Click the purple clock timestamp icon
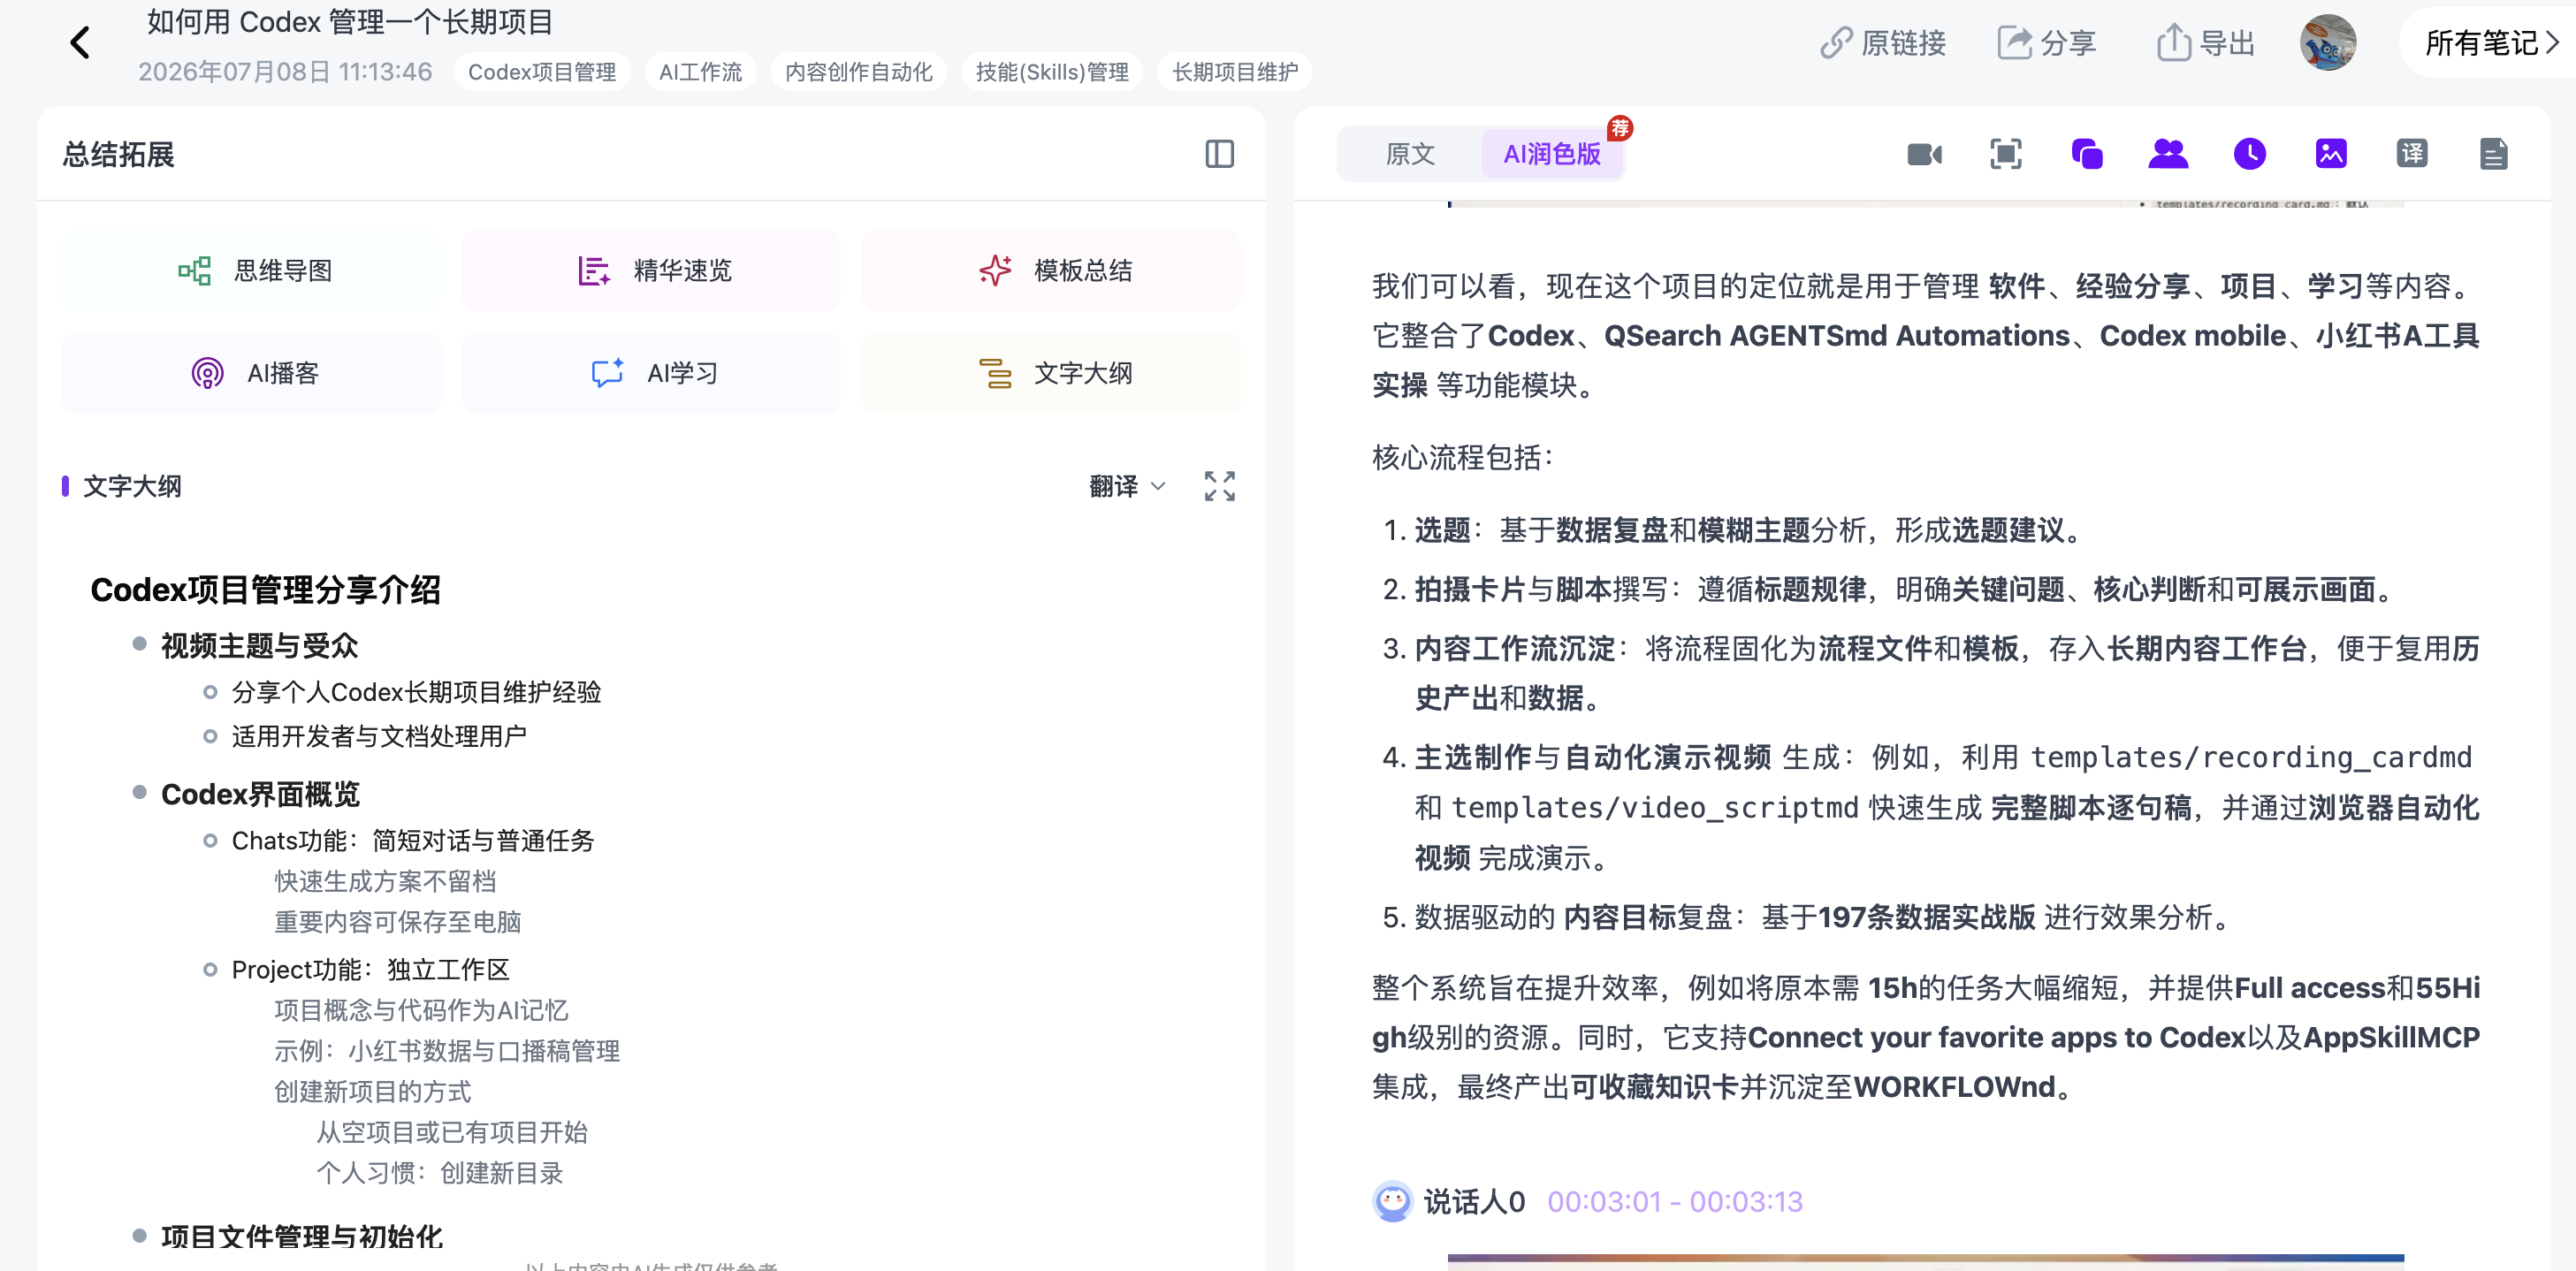2576x1271 pixels. pyautogui.click(x=2249, y=154)
